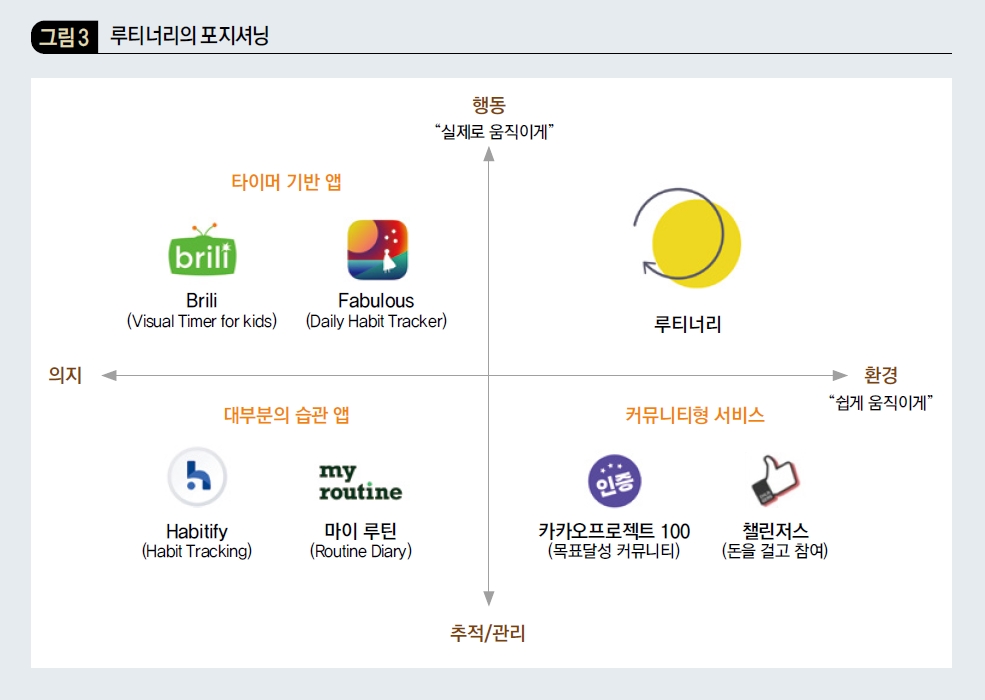The height and width of the screenshot is (700, 985).
Task: Click the 루티너리 name under yellow logo
Action: coord(687,324)
